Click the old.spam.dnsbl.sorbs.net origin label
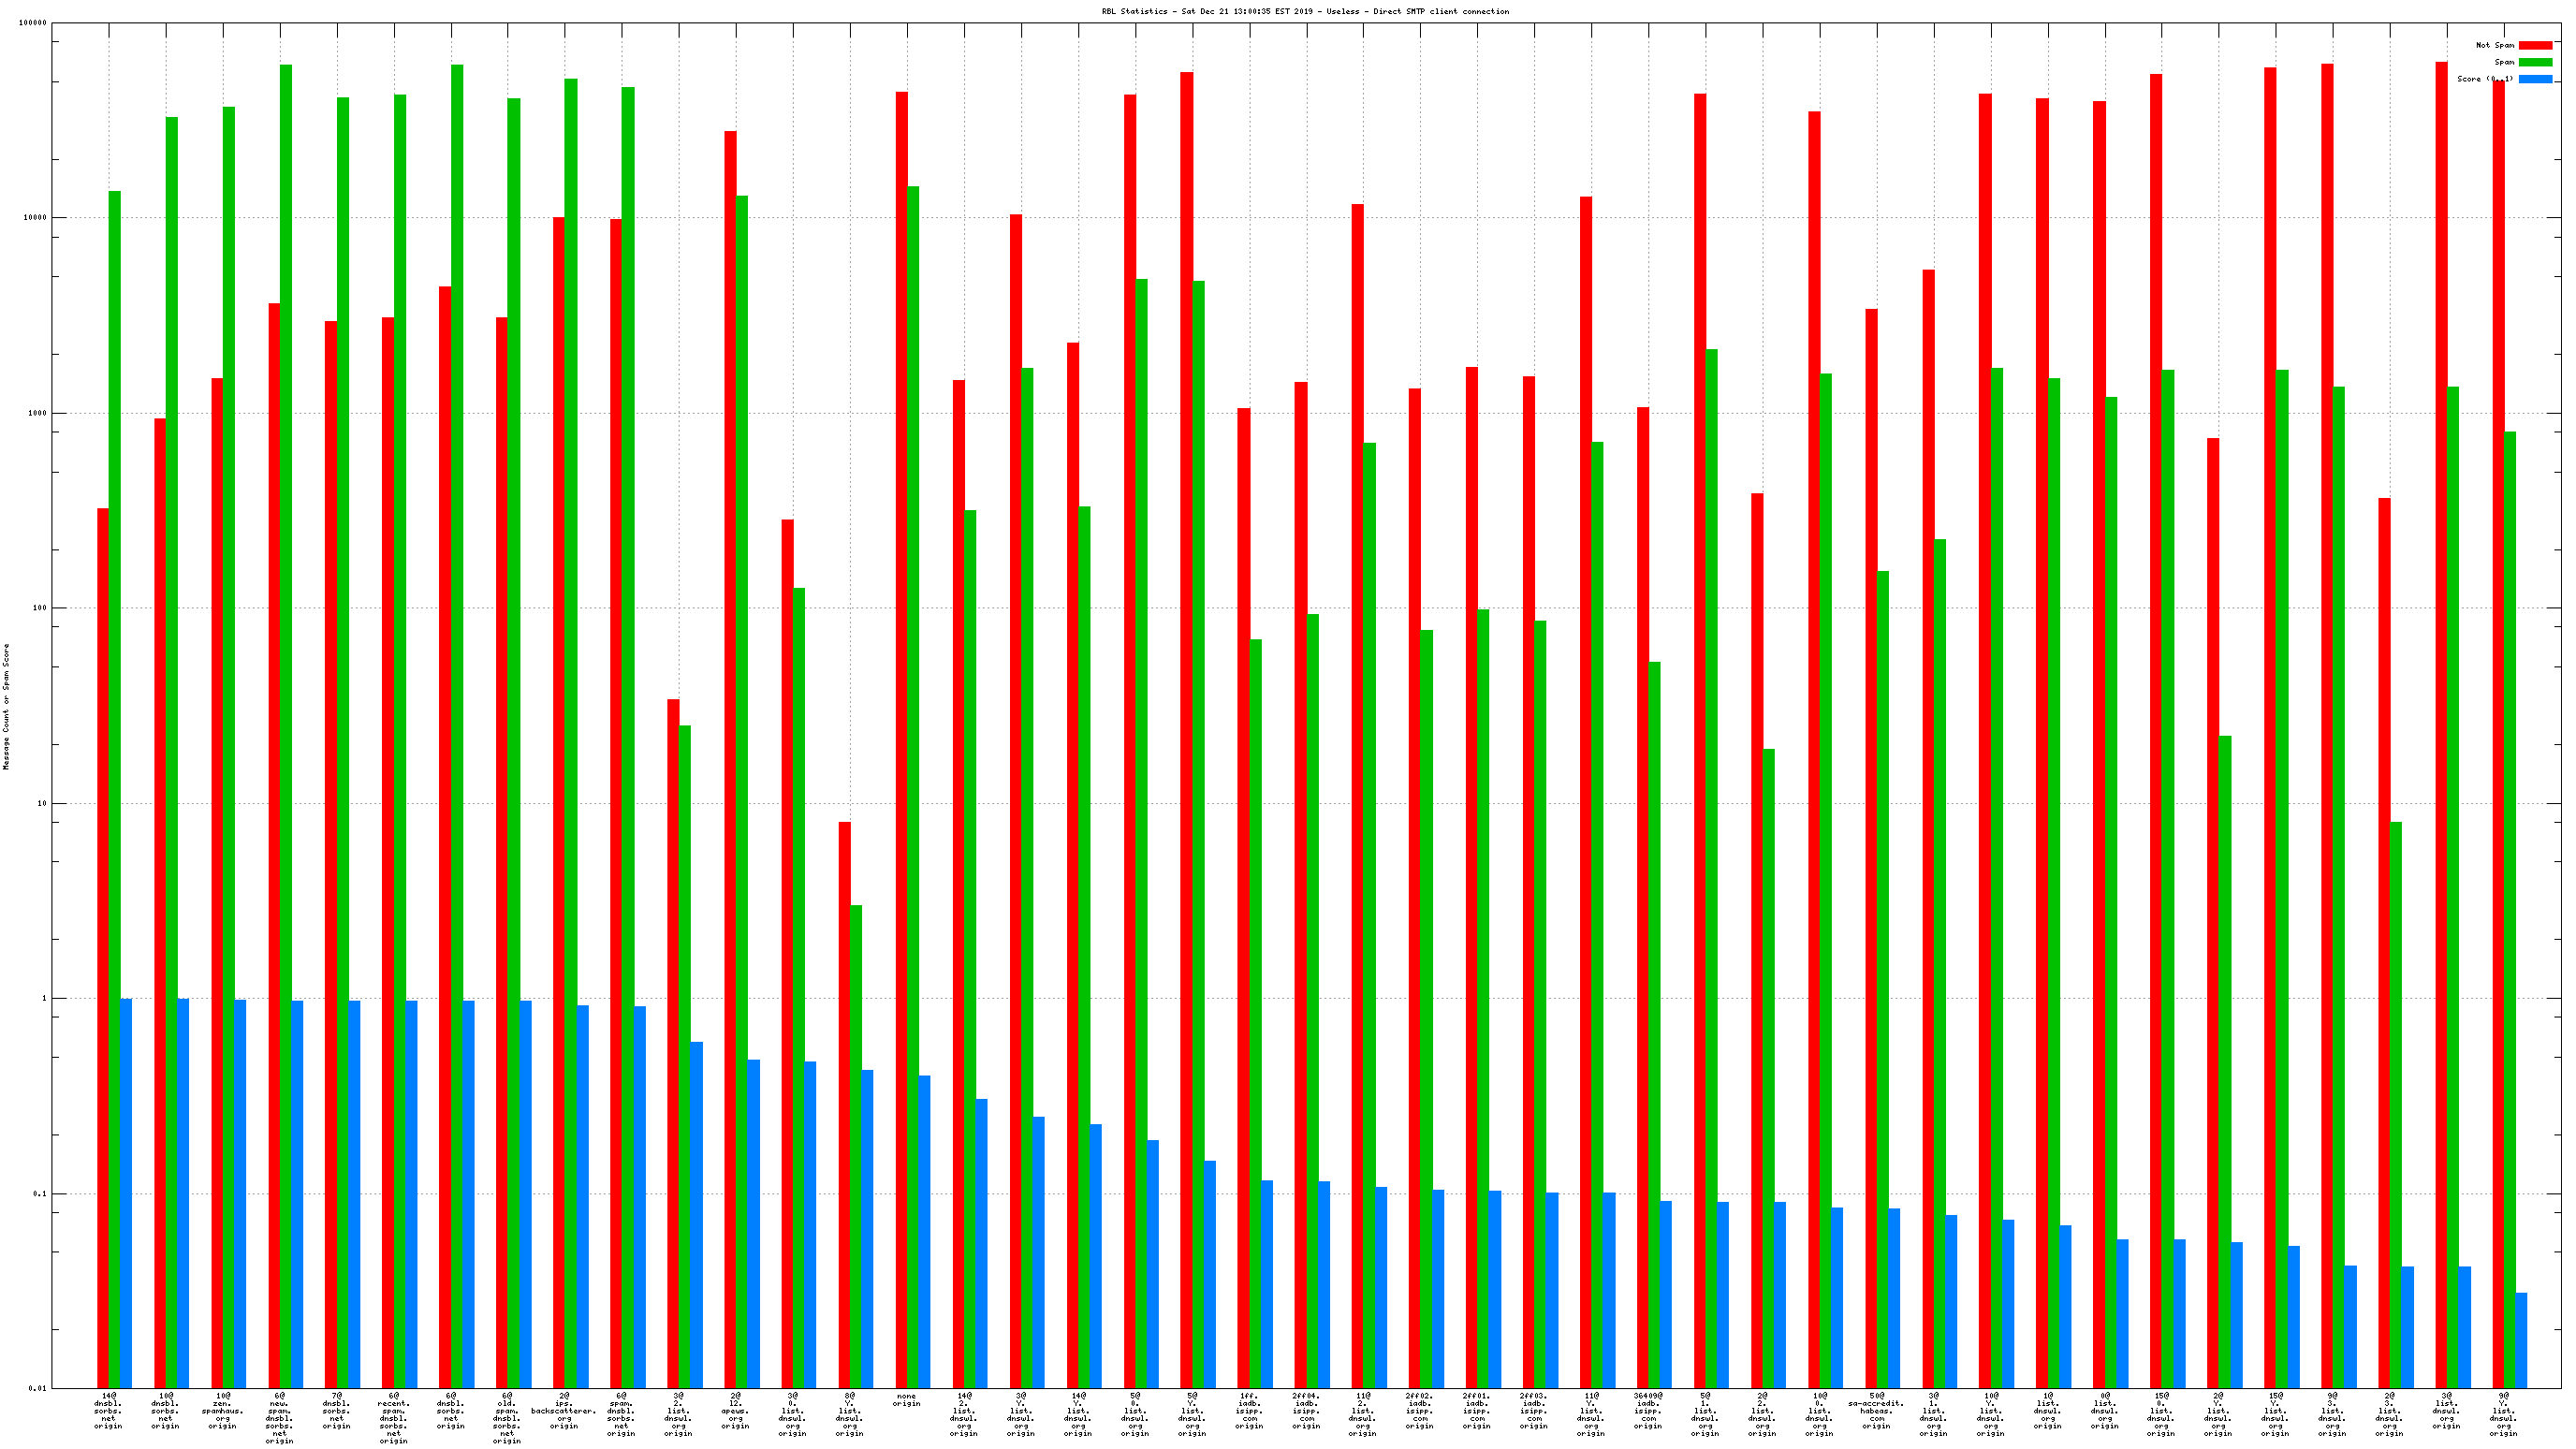Screen dimensions: 2576x1449 [507, 1418]
